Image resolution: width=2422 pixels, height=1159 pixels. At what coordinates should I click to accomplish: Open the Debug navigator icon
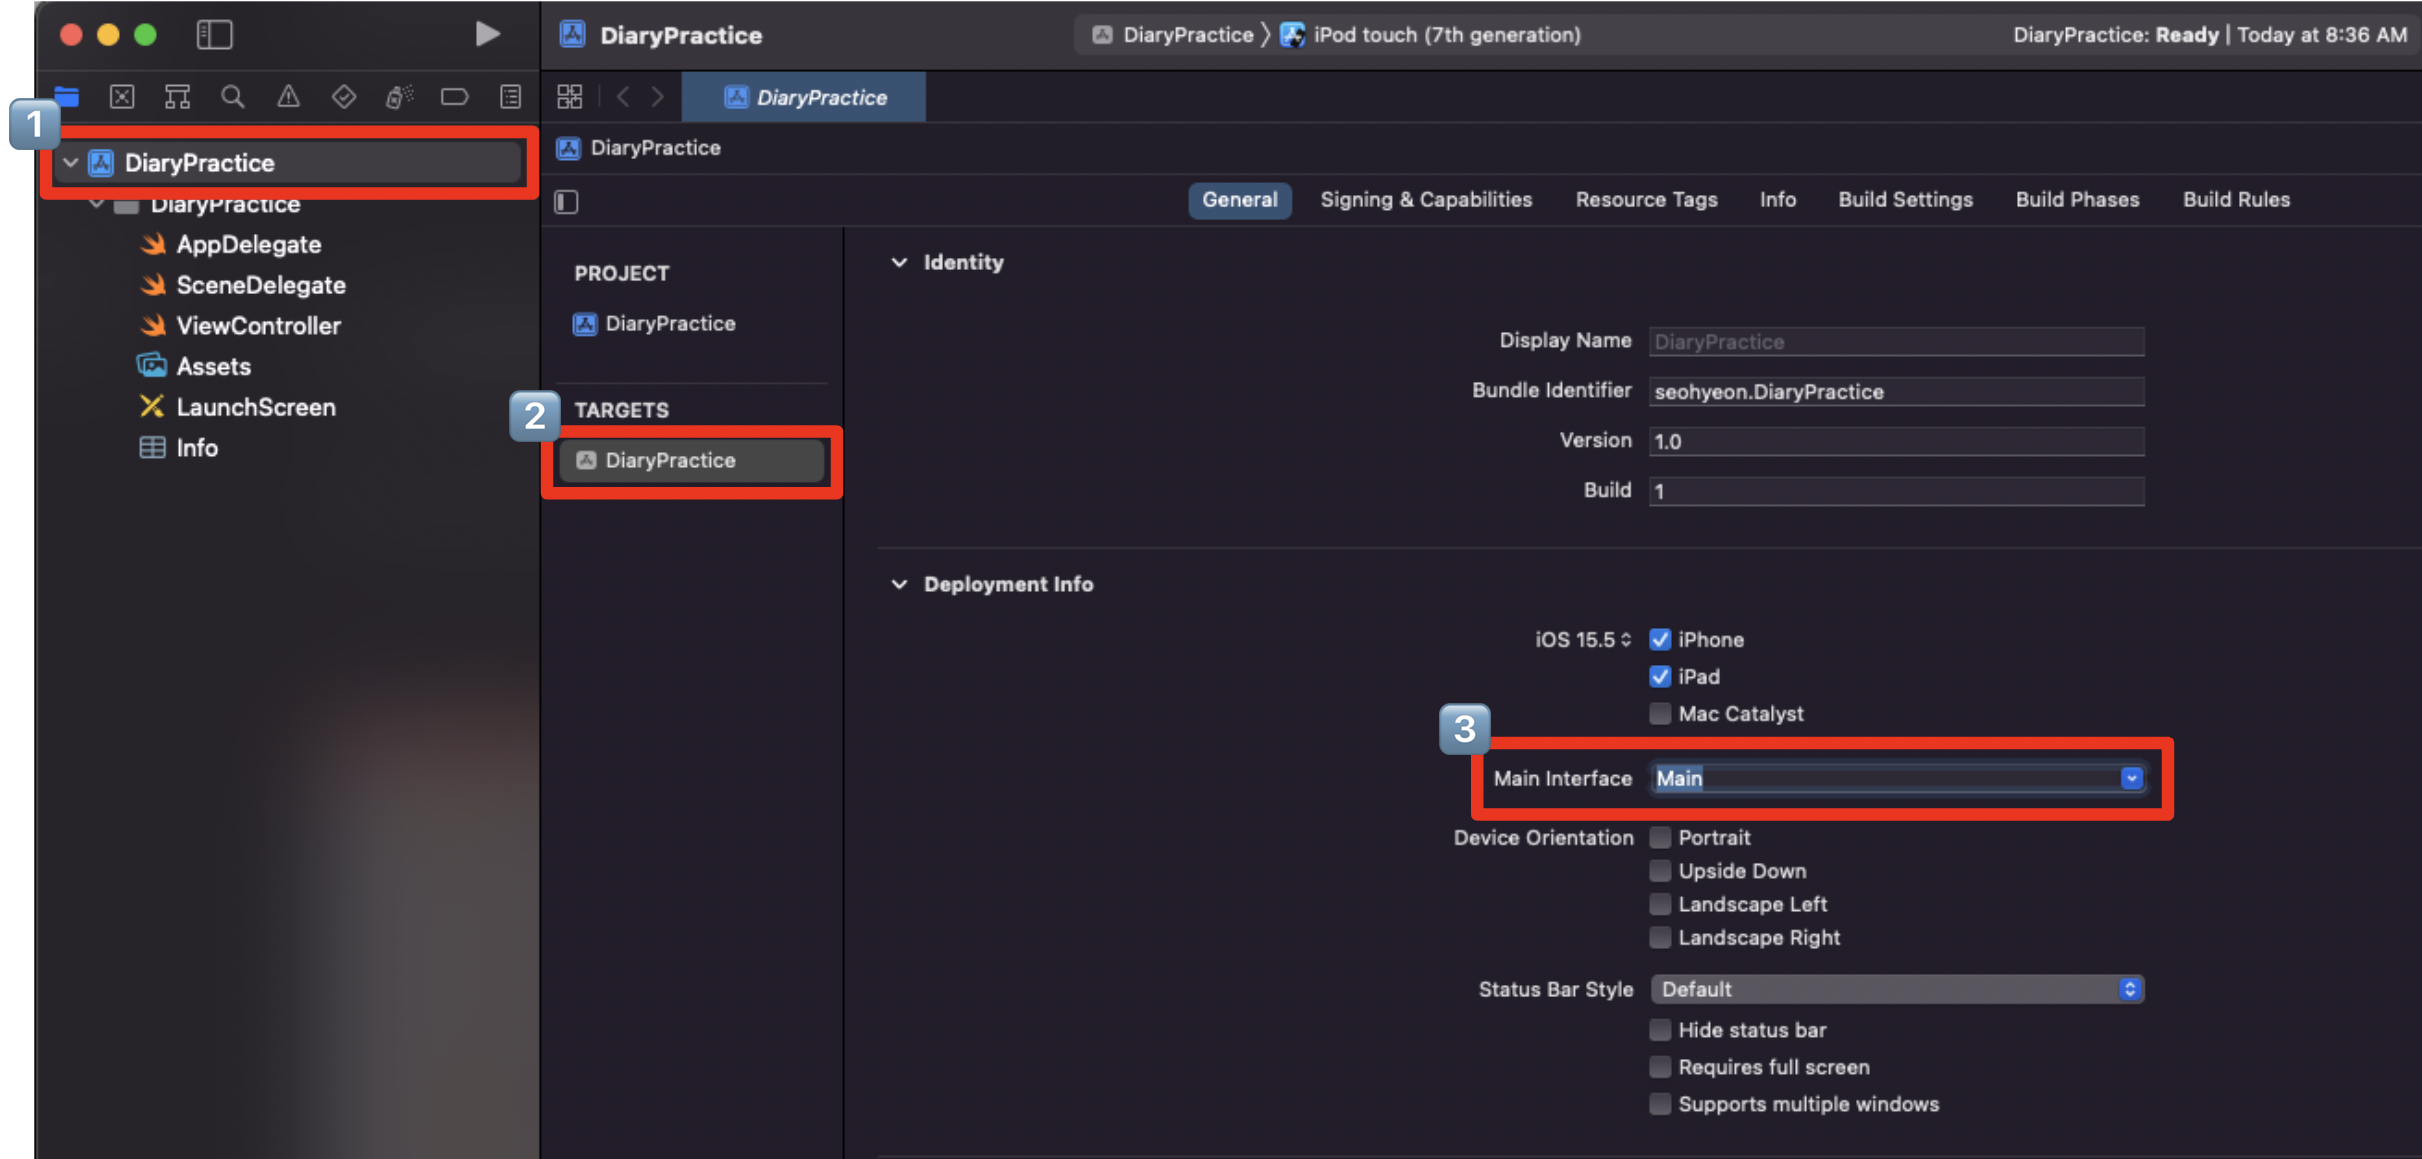[x=399, y=96]
